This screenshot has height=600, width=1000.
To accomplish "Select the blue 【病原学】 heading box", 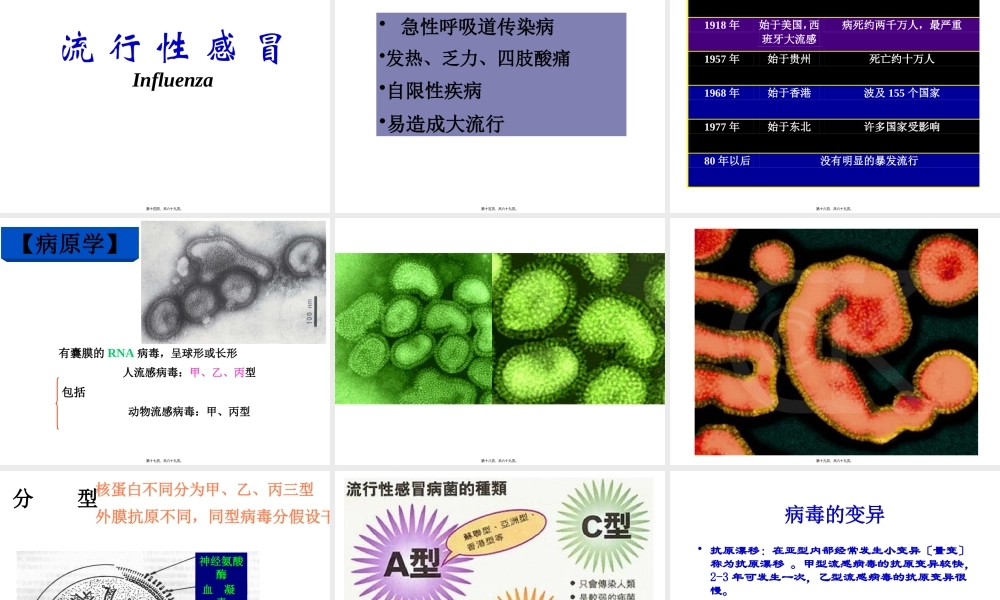I will 69,242.
